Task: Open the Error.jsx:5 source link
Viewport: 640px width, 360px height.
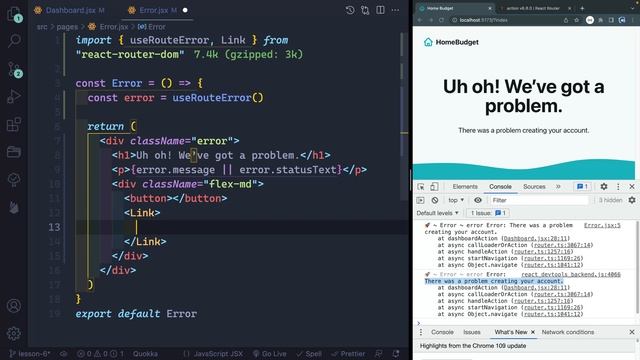Action: [602, 225]
